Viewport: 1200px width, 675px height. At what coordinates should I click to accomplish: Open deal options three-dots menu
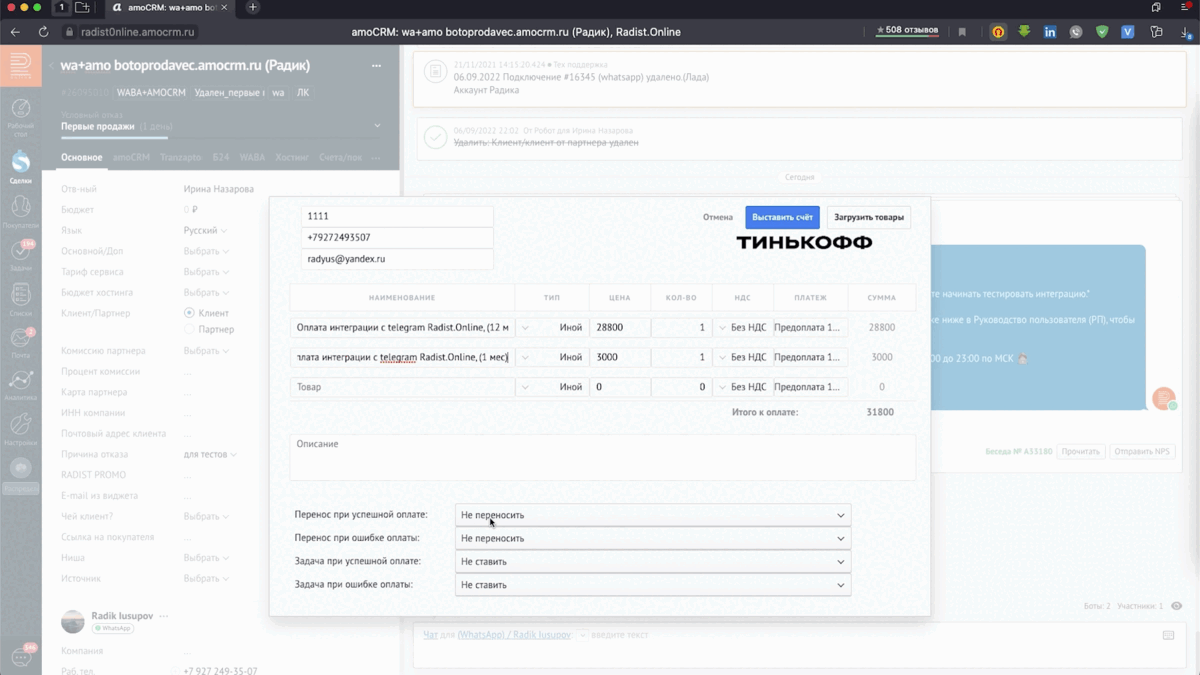click(x=376, y=66)
